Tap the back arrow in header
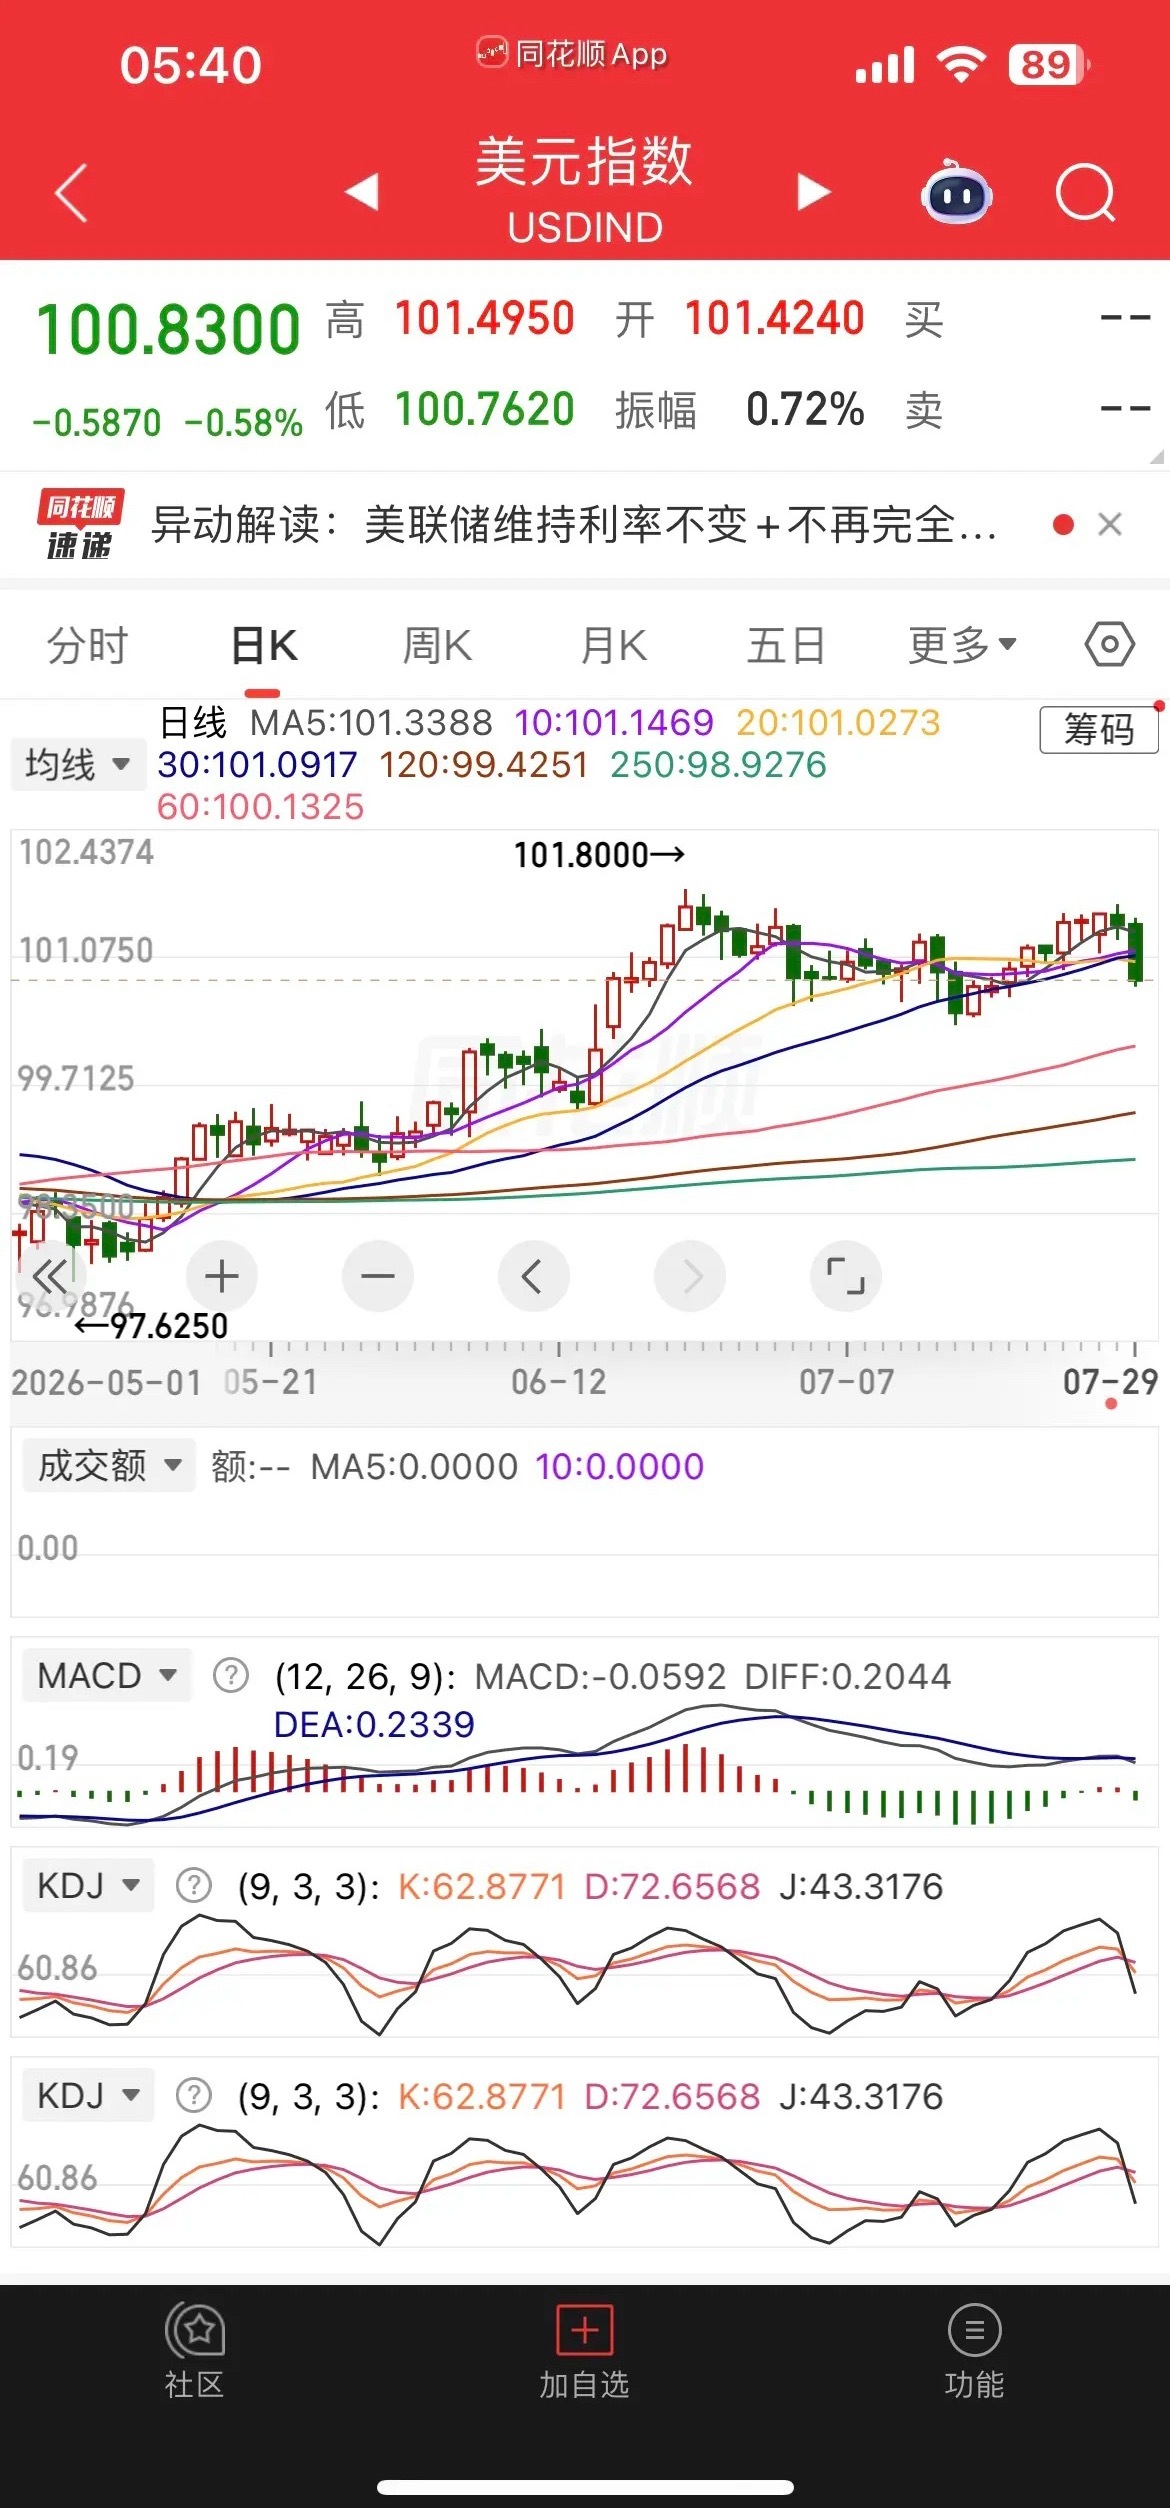 point(72,192)
